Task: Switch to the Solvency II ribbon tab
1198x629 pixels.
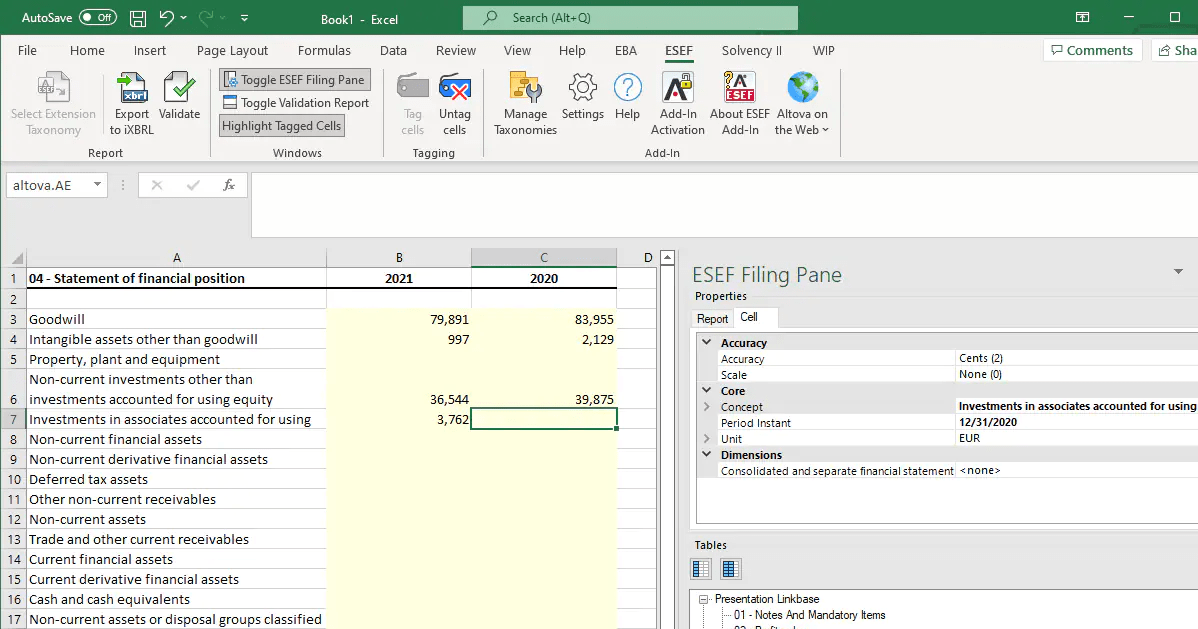Action: (751, 50)
